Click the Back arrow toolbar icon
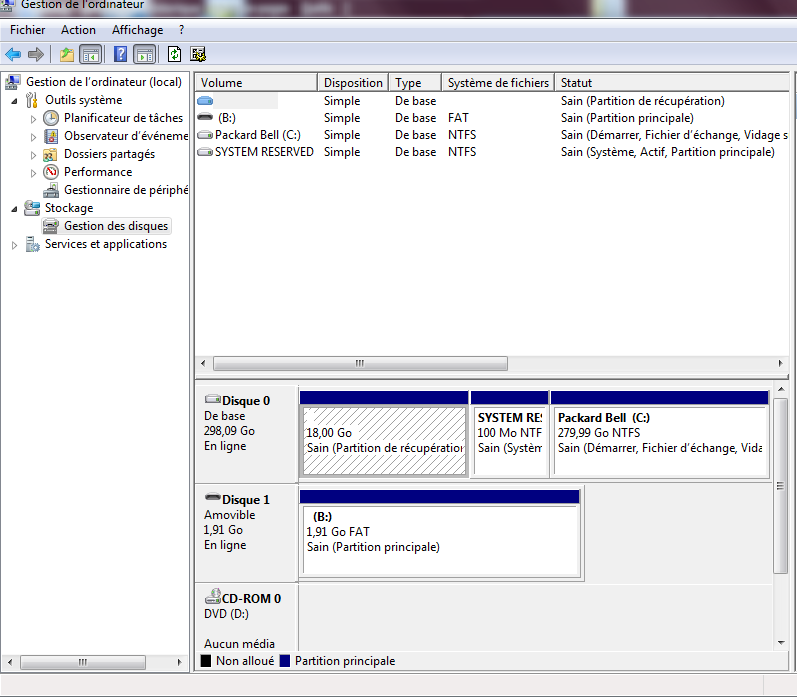Screen dimensions: 797x697 tap(13, 54)
